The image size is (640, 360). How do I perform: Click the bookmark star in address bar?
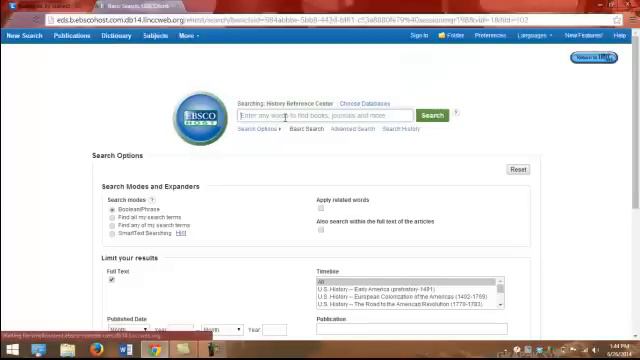[x=617, y=20]
